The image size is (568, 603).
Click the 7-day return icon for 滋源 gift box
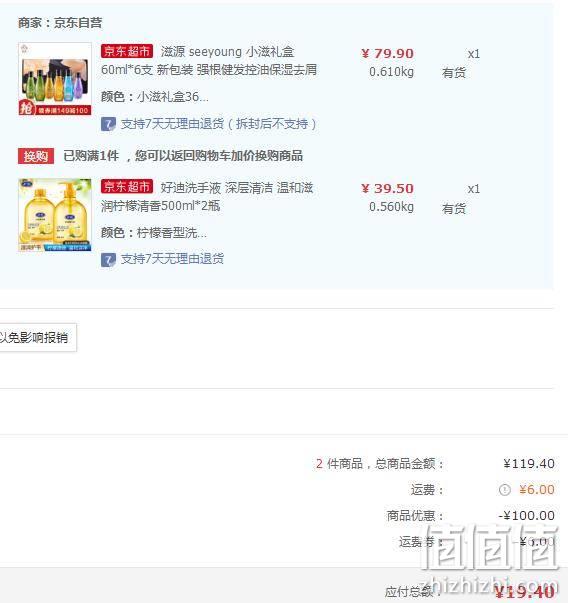pyautogui.click(x=108, y=124)
